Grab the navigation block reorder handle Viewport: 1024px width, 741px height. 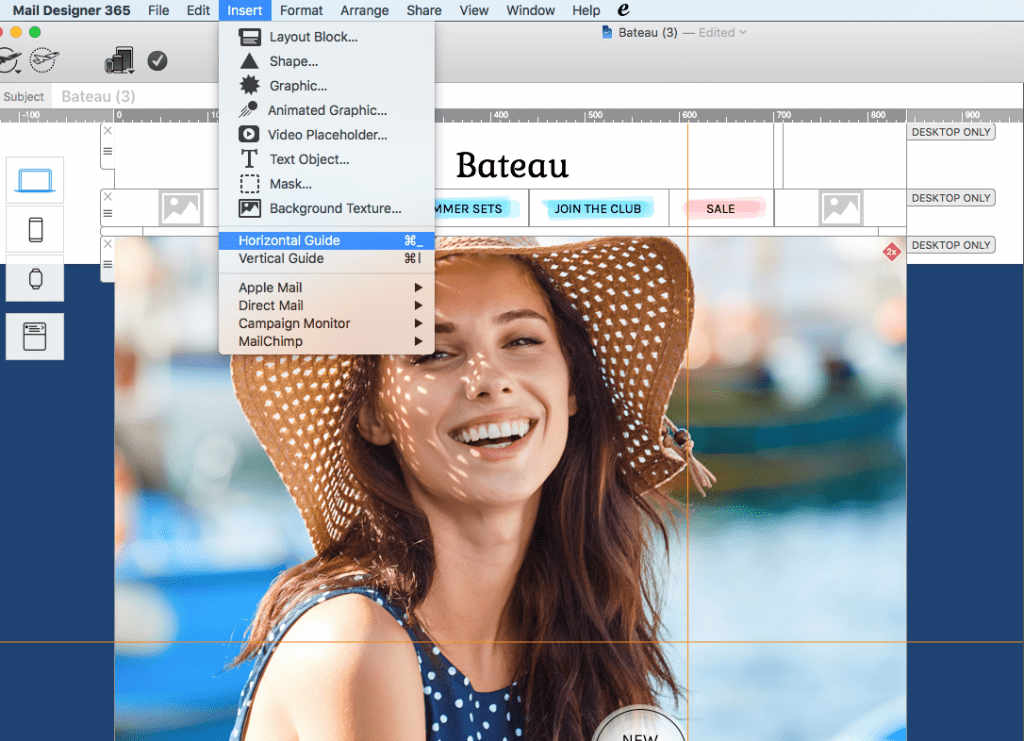pyautogui.click(x=108, y=213)
